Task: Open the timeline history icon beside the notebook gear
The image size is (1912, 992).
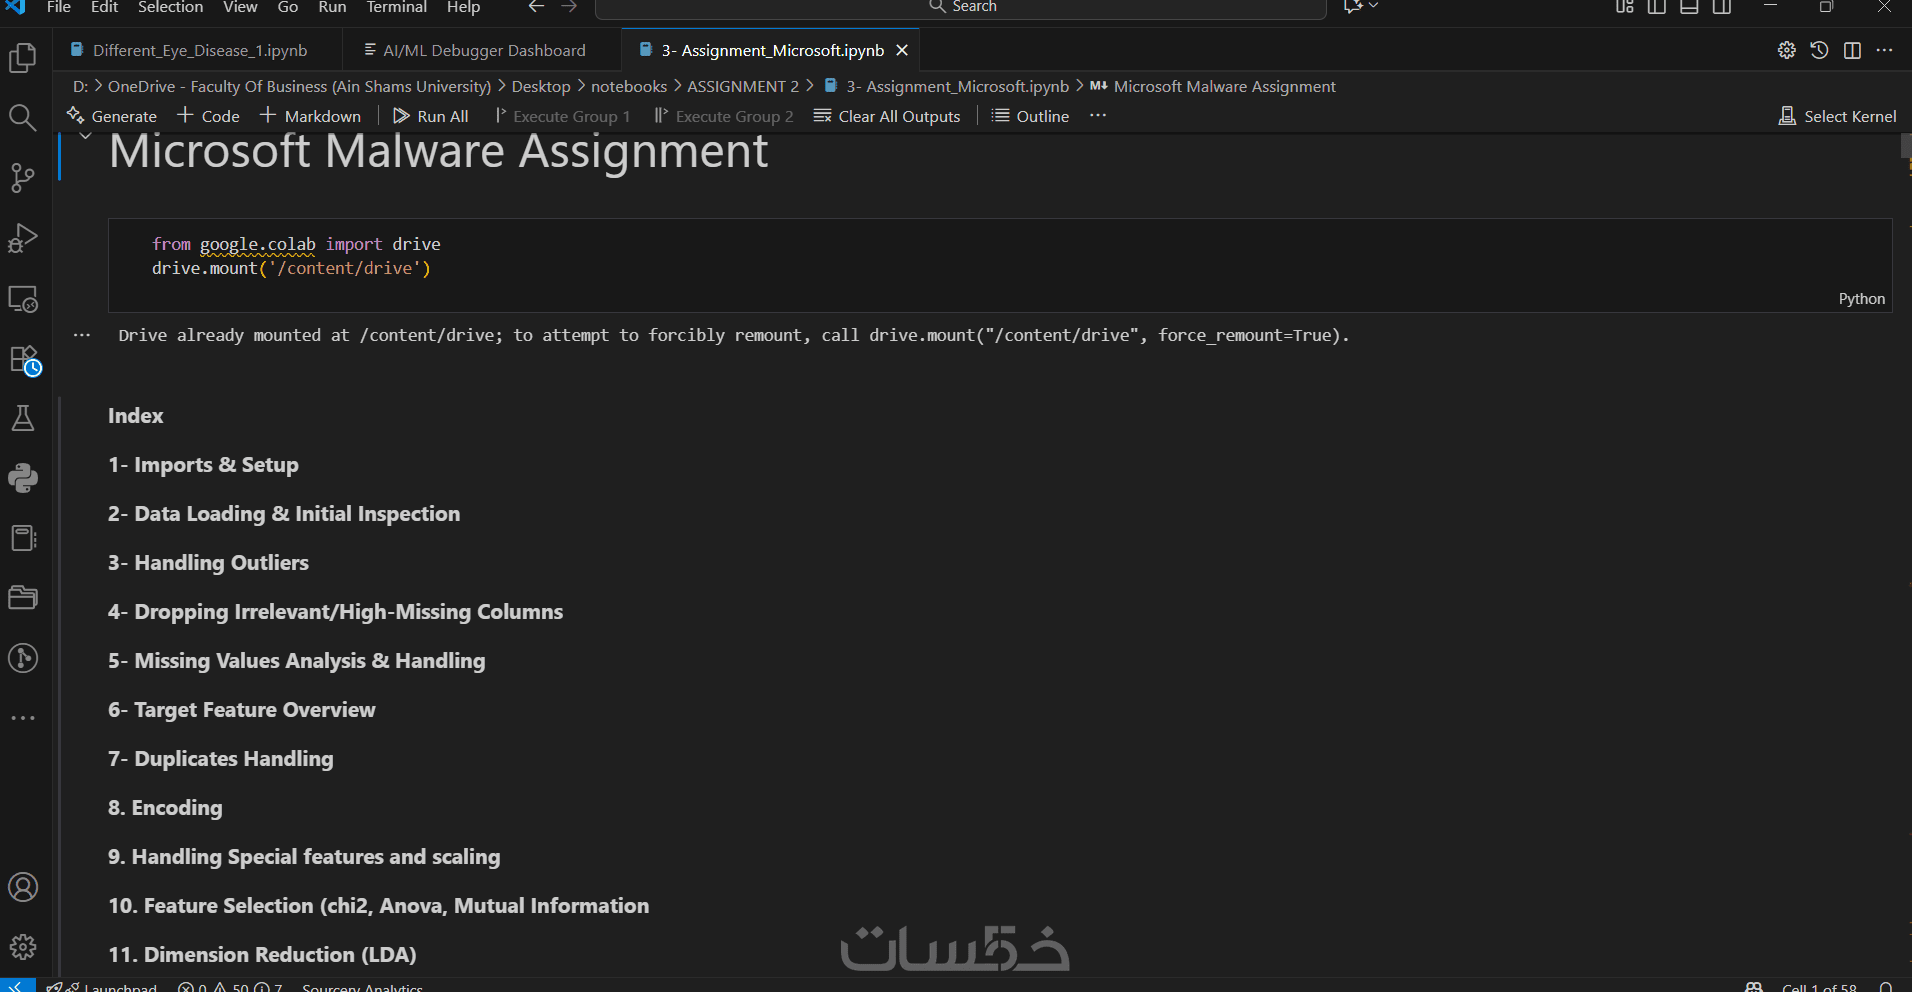Action: 1819,50
